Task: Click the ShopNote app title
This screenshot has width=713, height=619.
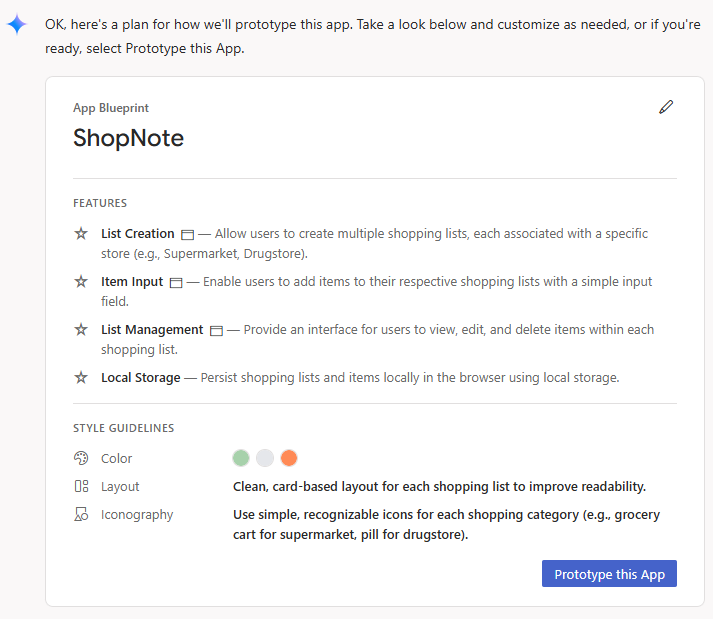Action: [128, 138]
